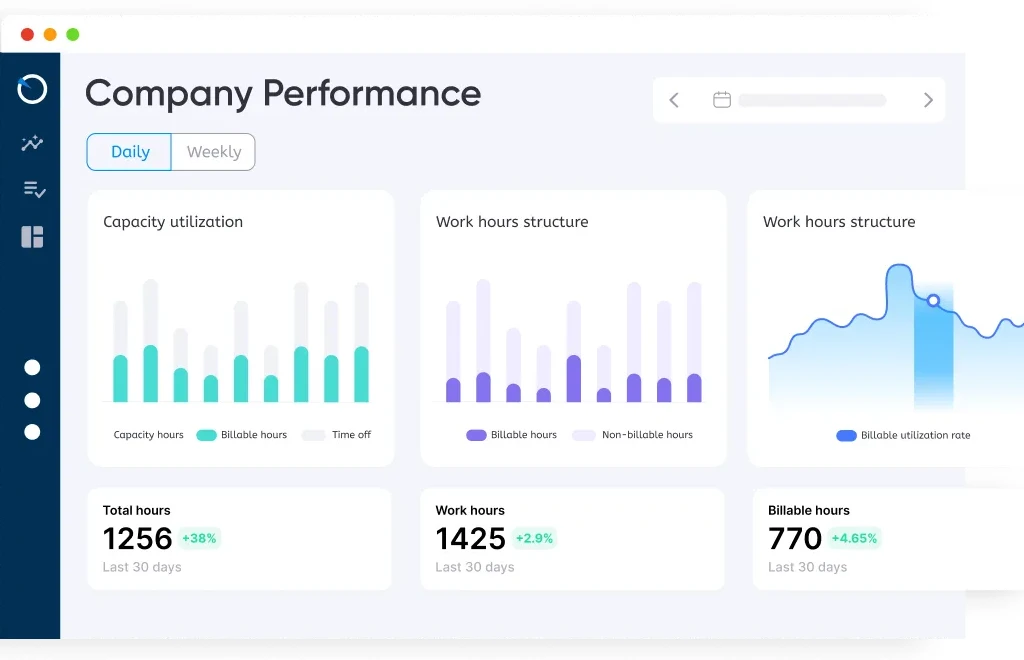Click the +38% total hours badge
The width and height of the screenshot is (1024, 660).
click(199, 538)
